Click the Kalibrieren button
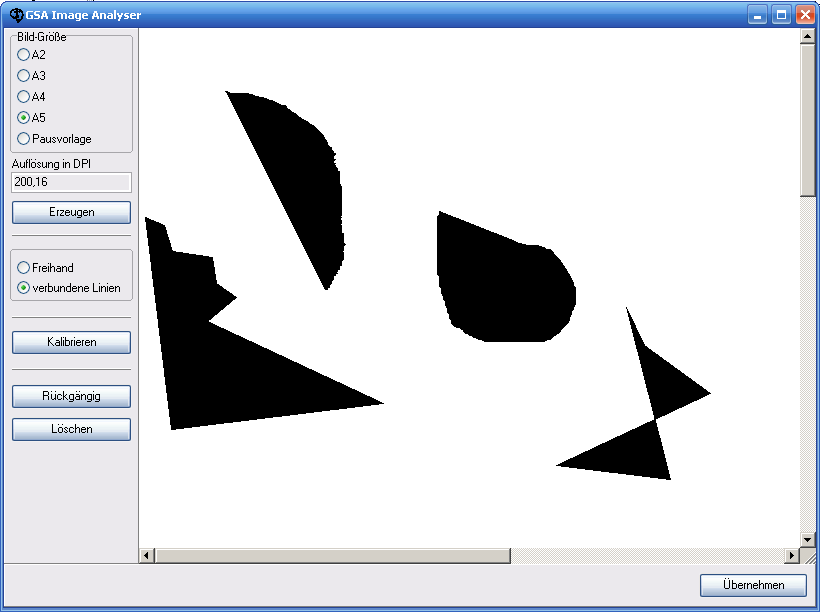Screen dimensions: 820x612 tap(71, 342)
